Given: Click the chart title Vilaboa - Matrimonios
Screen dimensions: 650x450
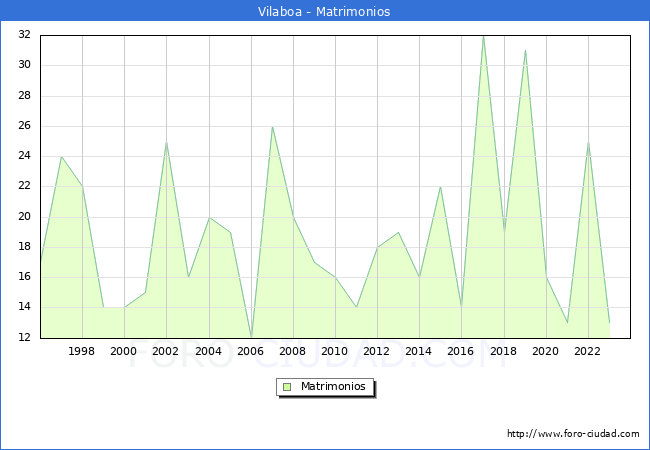Looking at the screenshot, I should pos(325,12).
